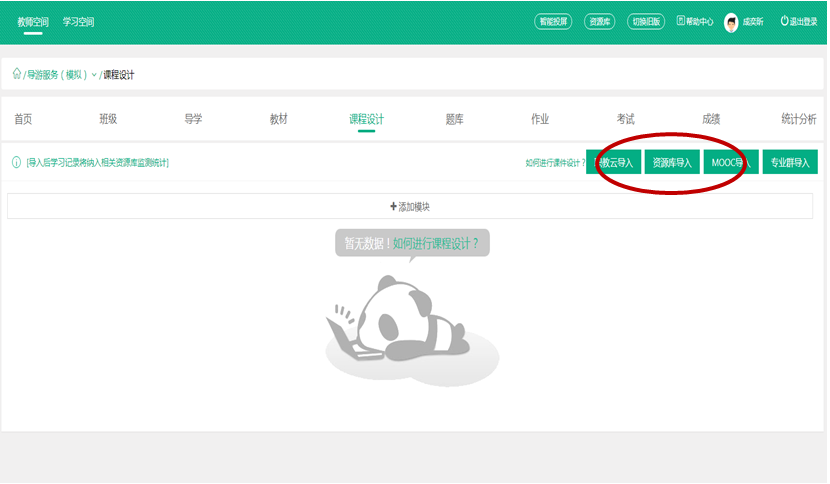The width and height of the screenshot is (830, 484).
Task: Open the 如何进行课程设计？ link
Action: [441, 243]
